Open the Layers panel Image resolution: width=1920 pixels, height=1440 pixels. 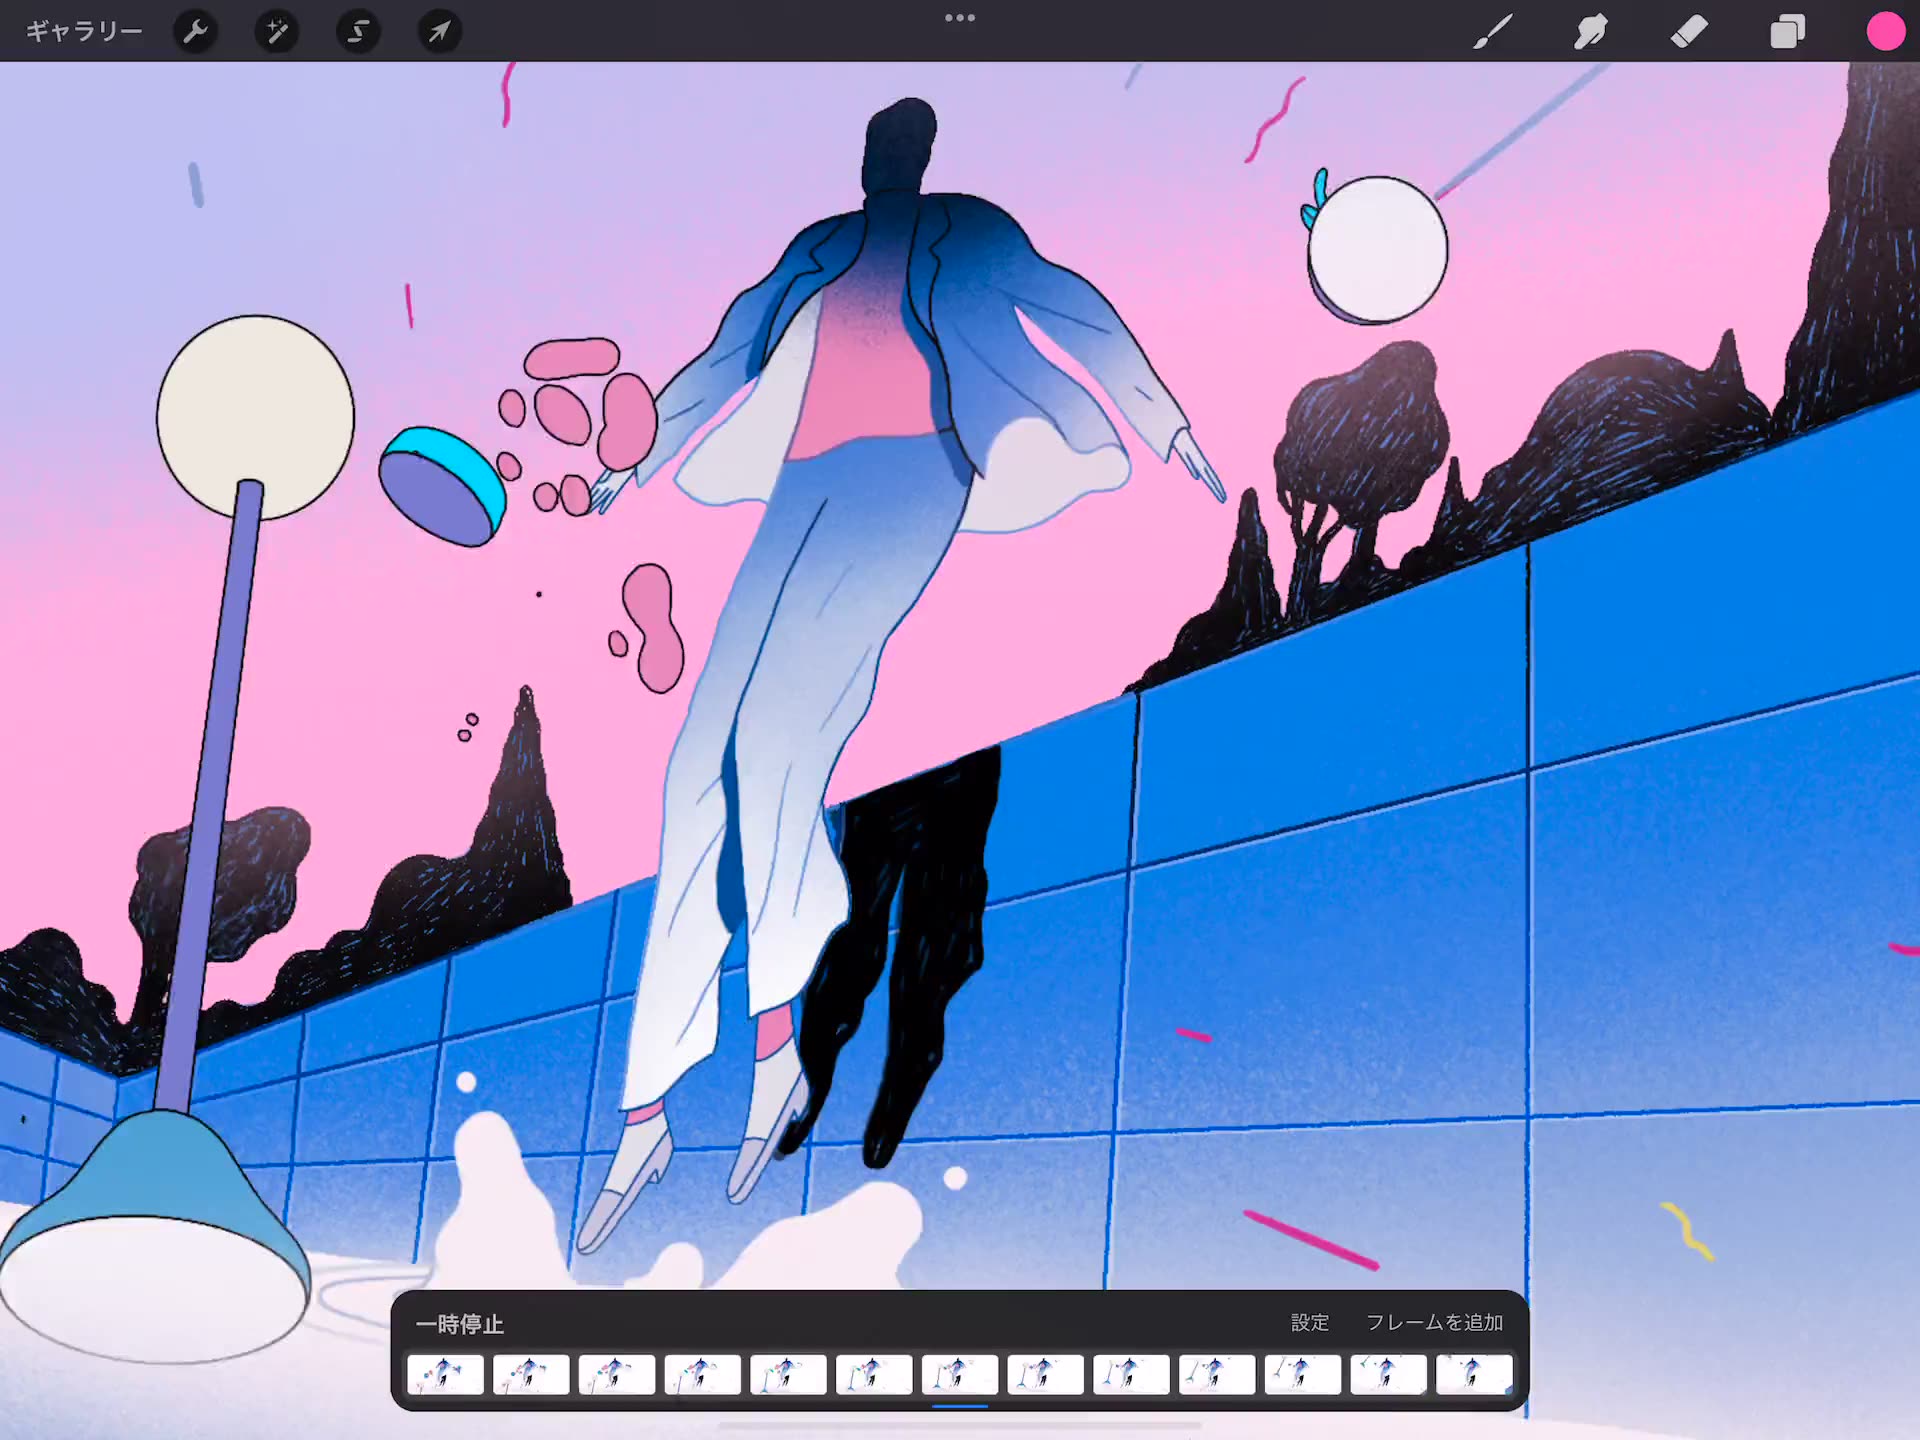1787,32
